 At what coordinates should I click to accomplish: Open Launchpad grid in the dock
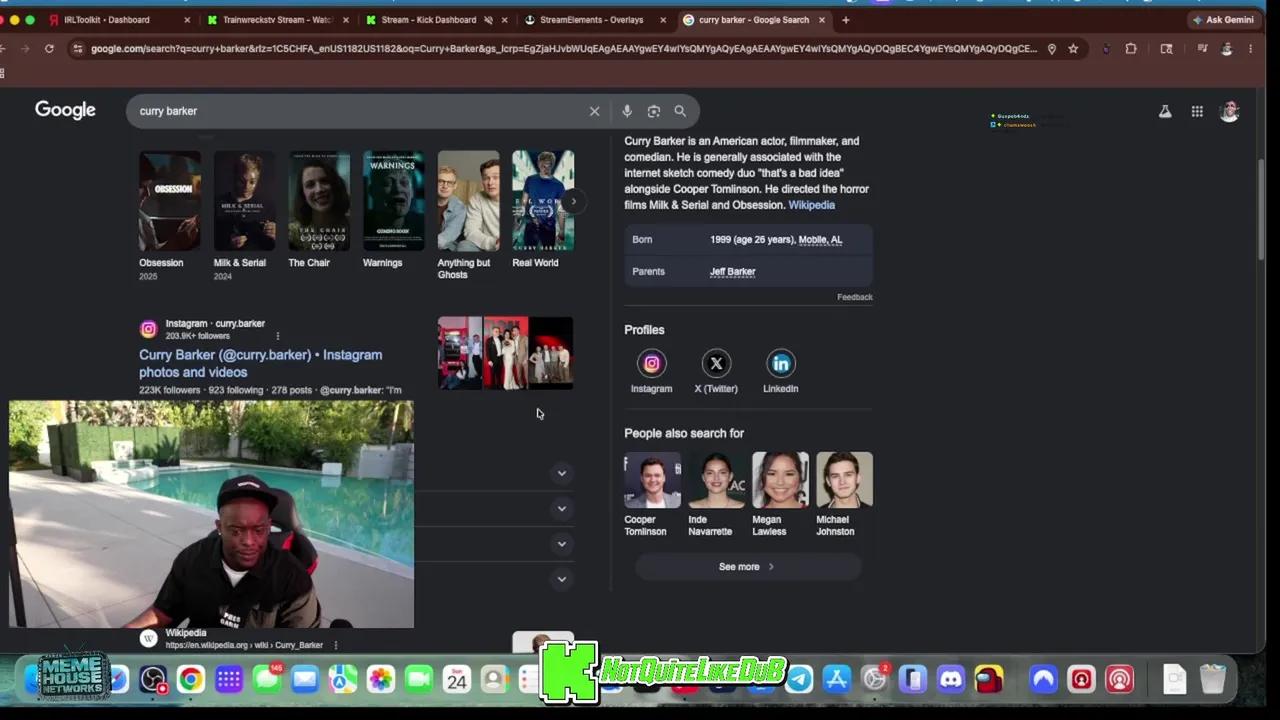[x=229, y=680]
